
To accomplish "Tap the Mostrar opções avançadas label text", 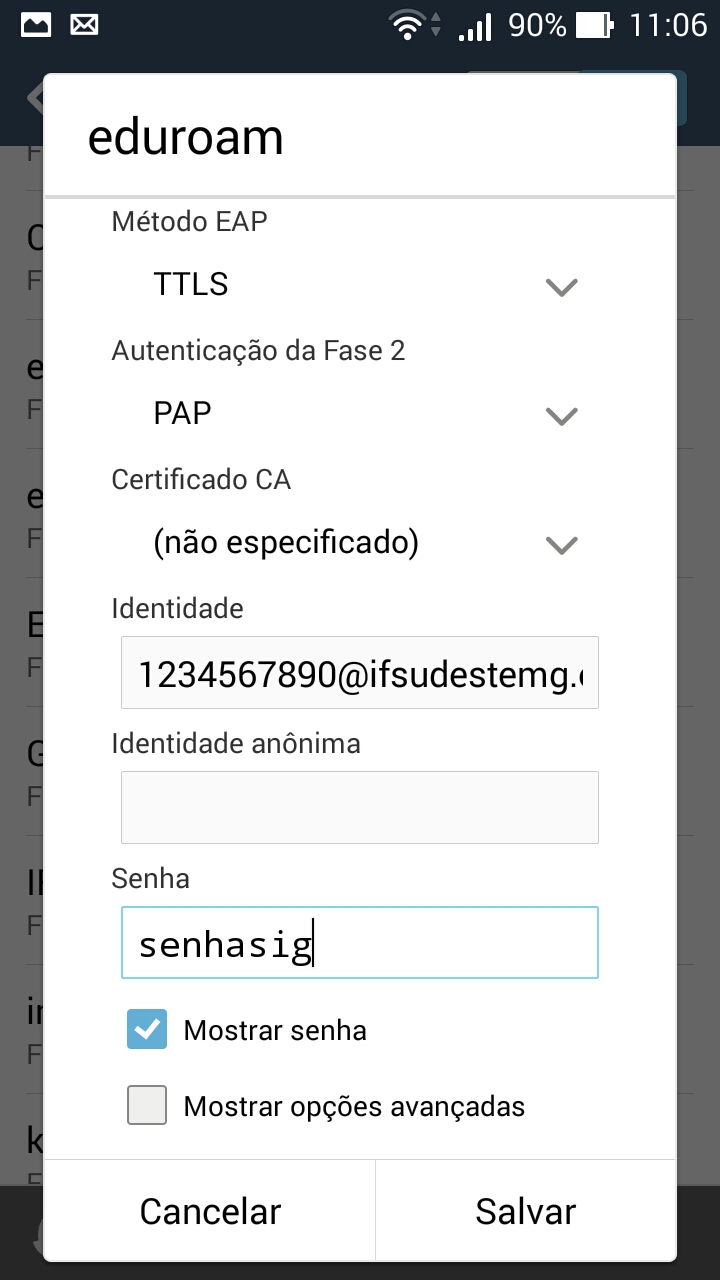I will (x=354, y=1106).
